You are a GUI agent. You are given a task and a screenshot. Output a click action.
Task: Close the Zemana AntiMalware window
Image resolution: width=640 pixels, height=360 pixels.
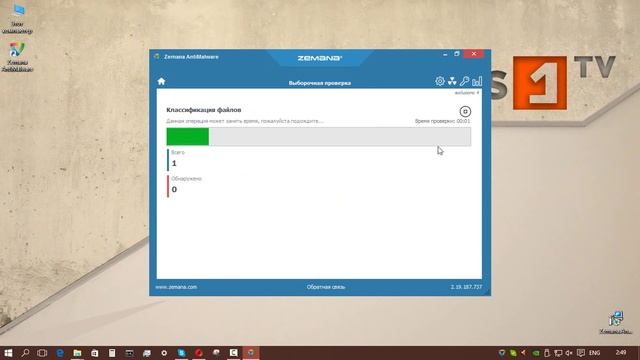click(473, 54)
